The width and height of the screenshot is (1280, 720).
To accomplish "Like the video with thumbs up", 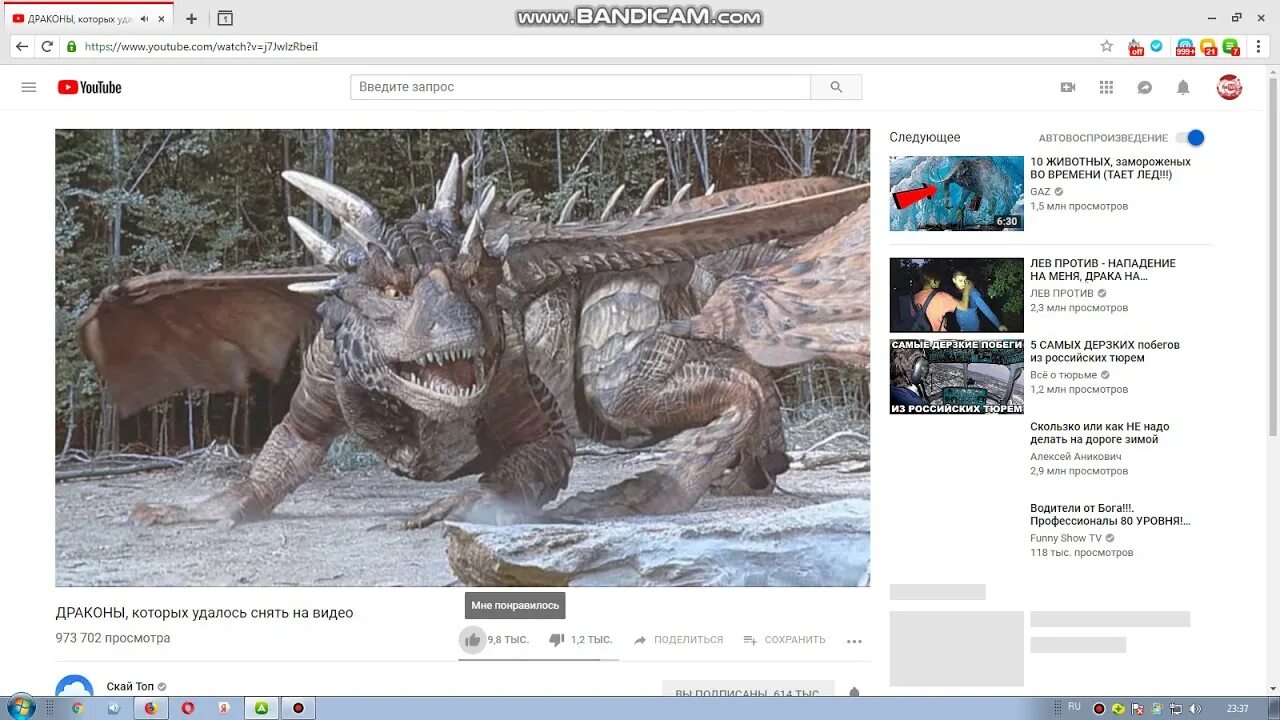I will point(473,640).
